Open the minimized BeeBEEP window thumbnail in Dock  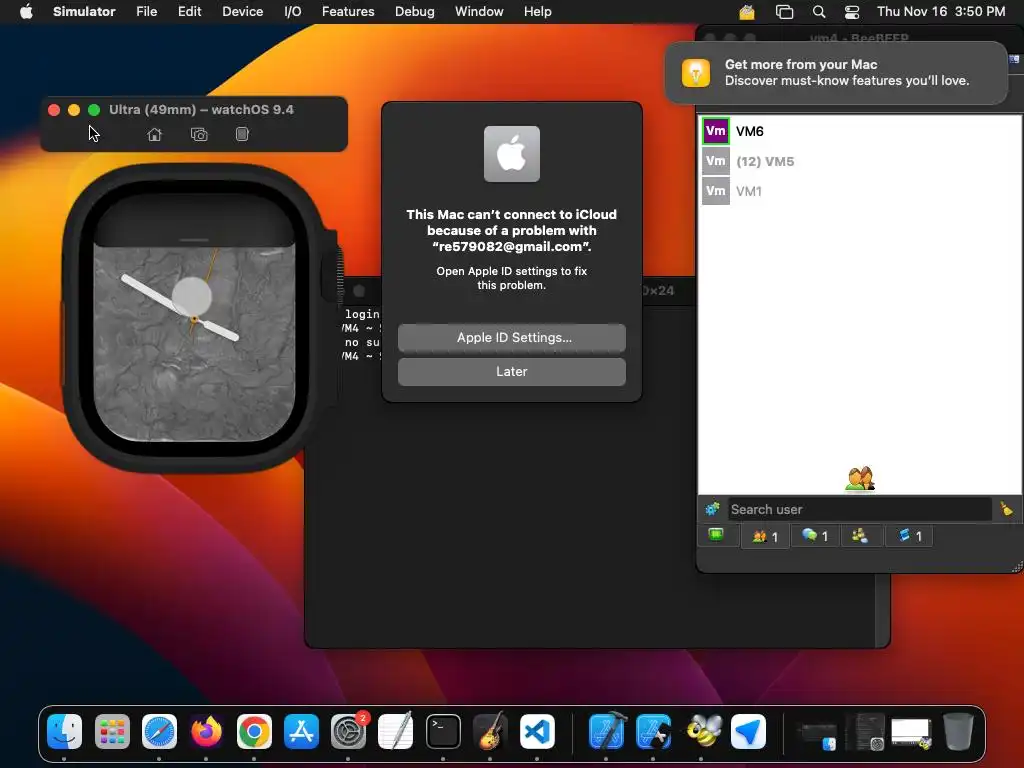click(911, 733)
